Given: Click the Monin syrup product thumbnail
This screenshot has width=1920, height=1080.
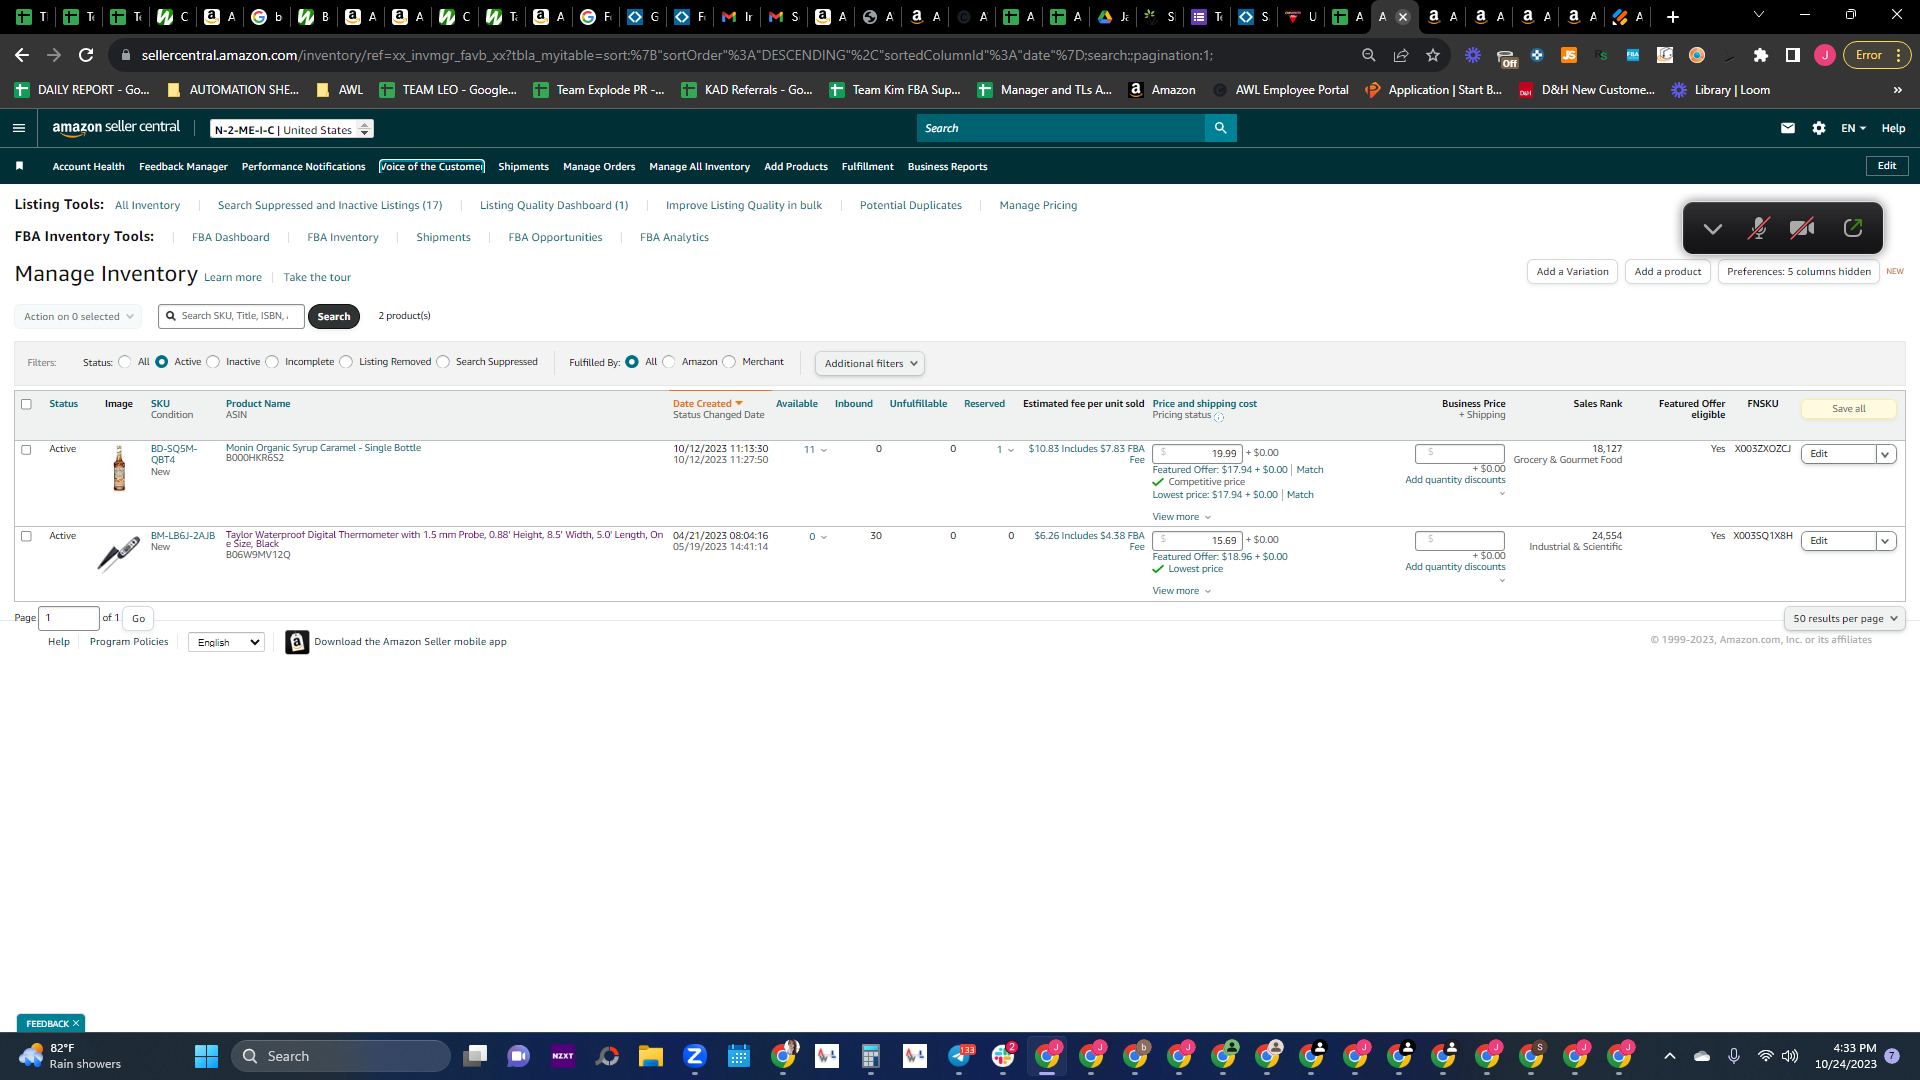Looking at the screenshot, I should click(x=119, y=468).
